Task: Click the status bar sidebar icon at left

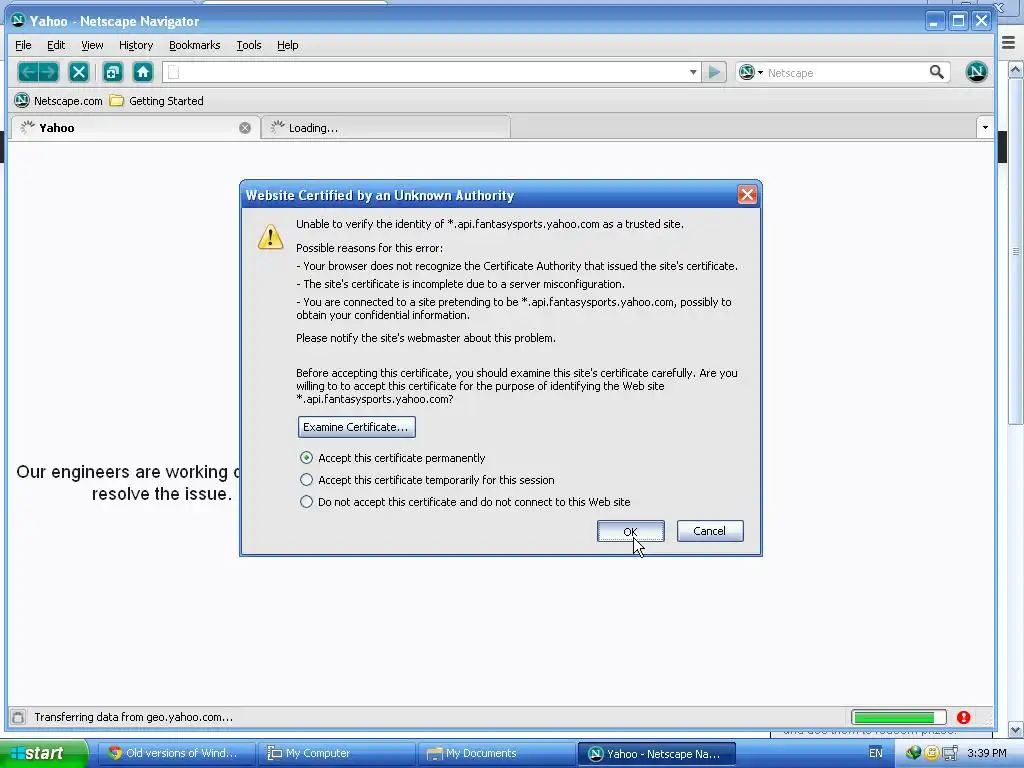Action: click(18, 717)
